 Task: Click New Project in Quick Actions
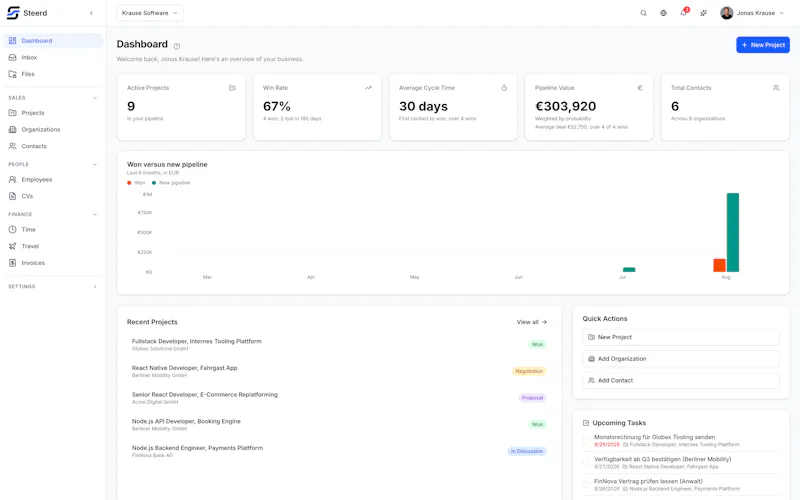pyautogui.click(x=681, y=337)
